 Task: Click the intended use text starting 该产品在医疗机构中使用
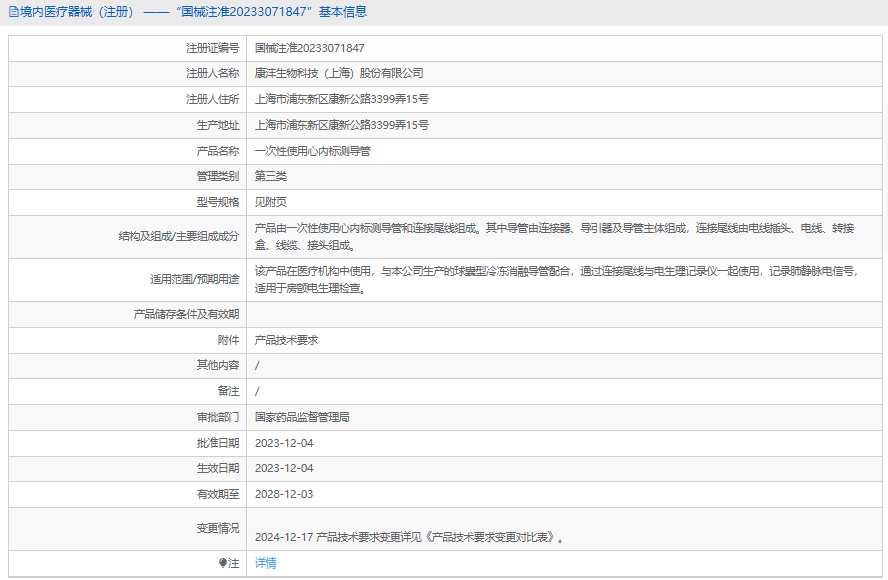[557, 280]
